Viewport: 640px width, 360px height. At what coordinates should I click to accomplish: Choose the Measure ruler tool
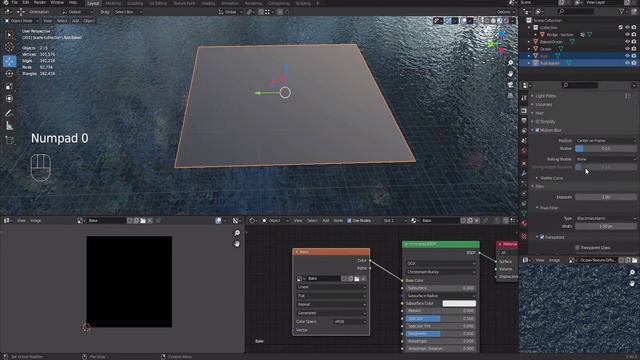[x=9, y=126]
